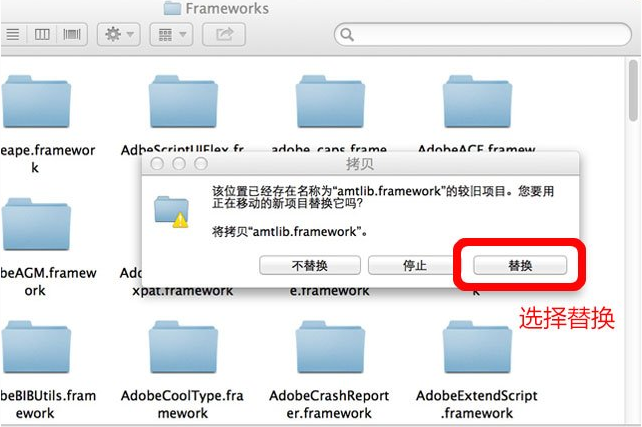Click the 不替换 (Don't Replace) button
The width and height of the screenshot is (642, 427).
[x=310, y=266]
